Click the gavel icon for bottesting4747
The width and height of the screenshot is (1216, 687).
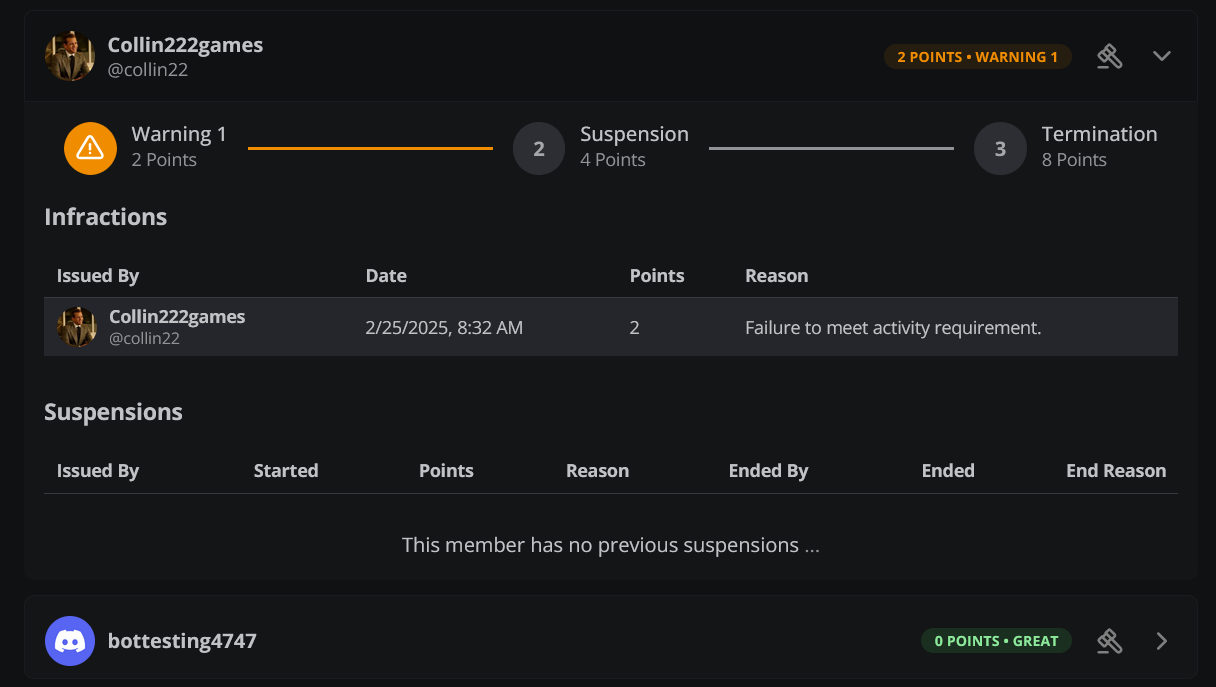pyautogui.click(x=1109, y=641)
